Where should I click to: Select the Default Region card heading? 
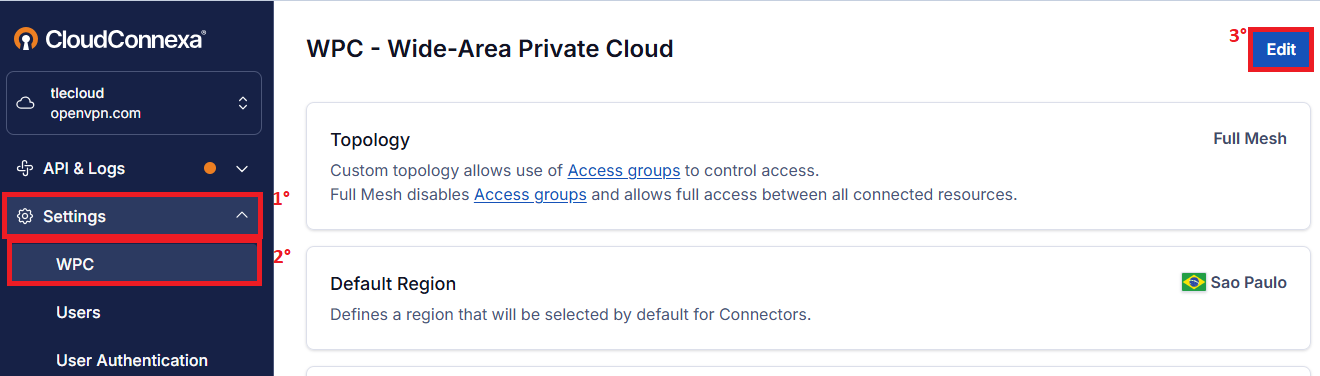393,284
